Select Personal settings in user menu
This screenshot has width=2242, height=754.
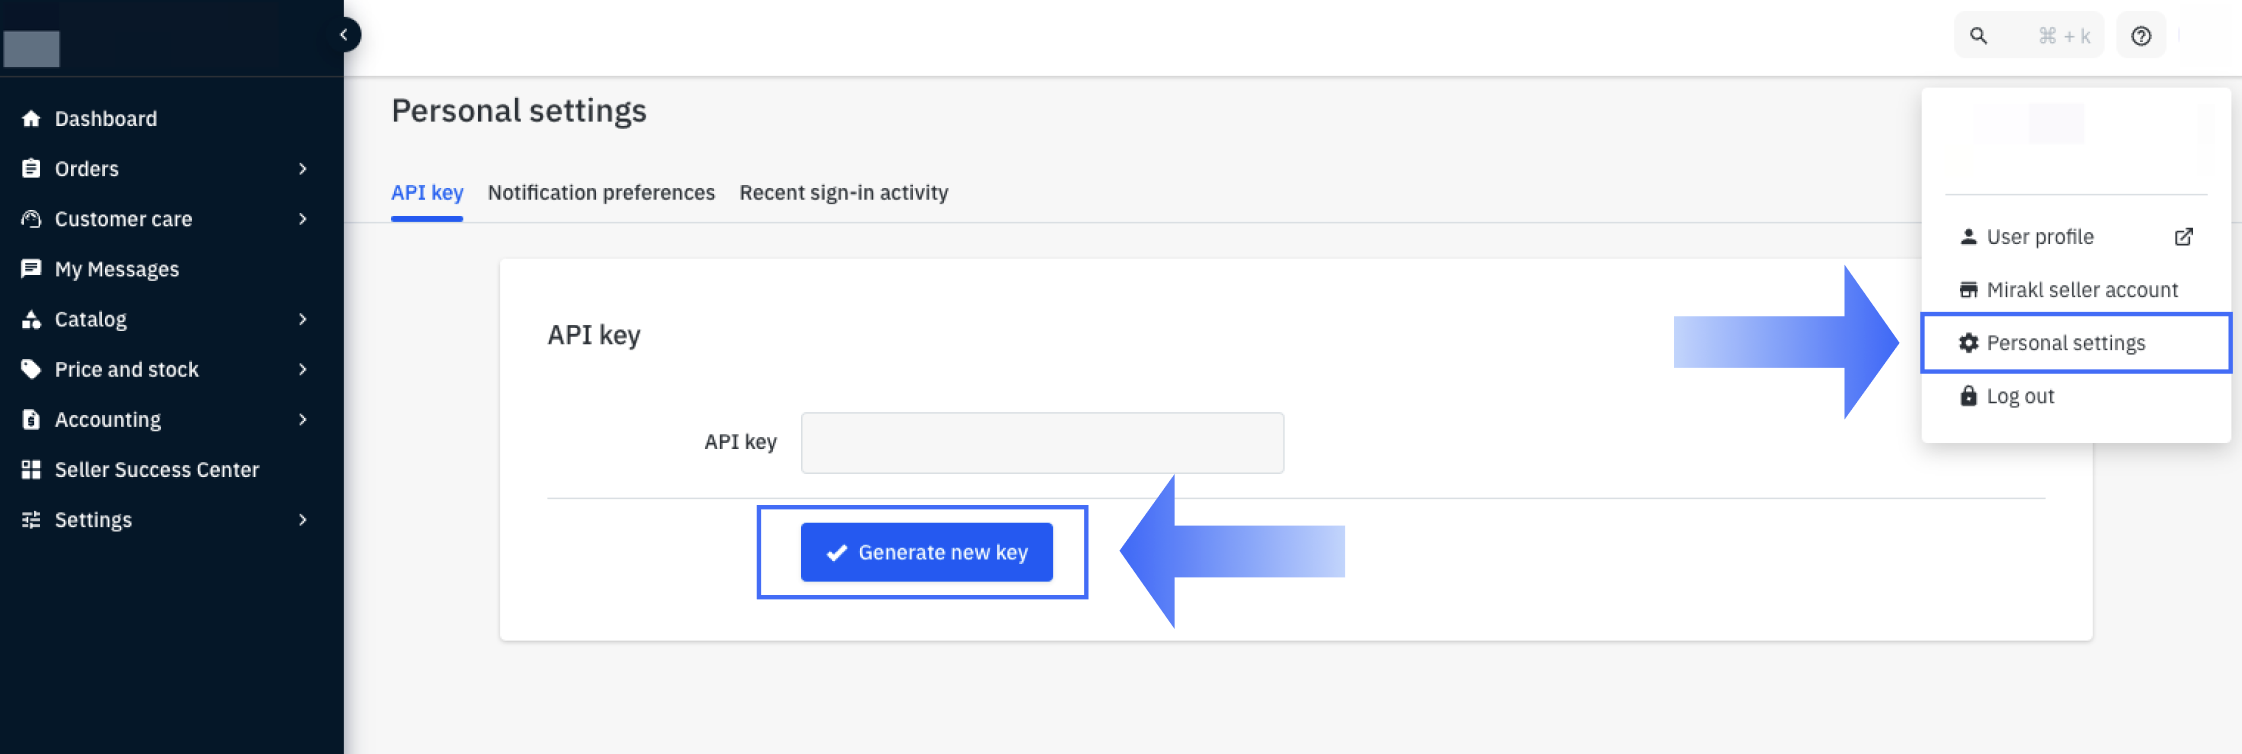(2065, 343)
